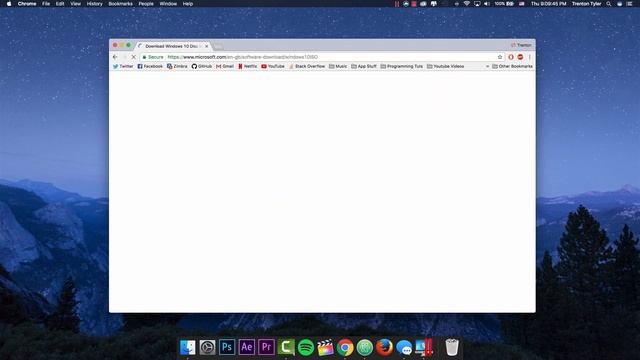
Task: Open Spotify from the Dock
Action: click(x=306, y=347)
